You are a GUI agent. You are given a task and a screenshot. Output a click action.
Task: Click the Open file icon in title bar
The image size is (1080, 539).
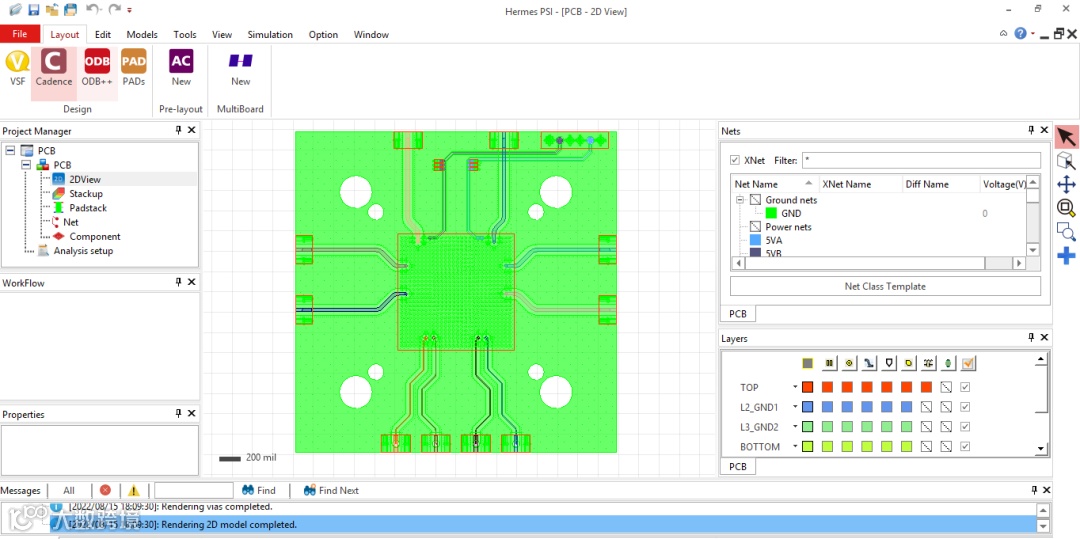point(15,10)
